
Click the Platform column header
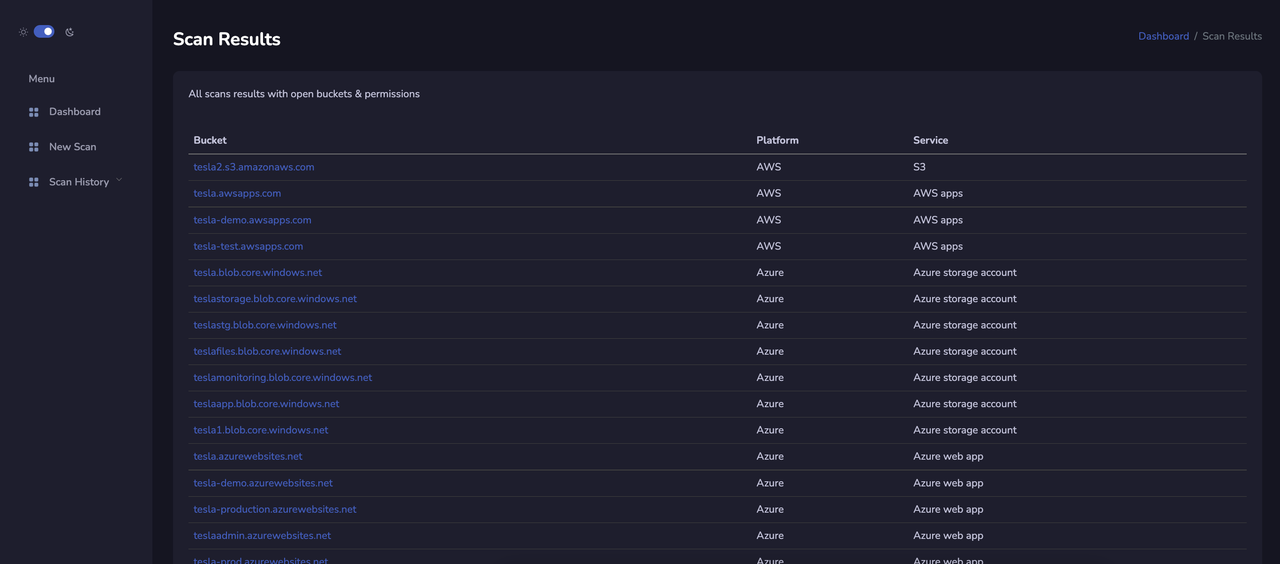tap(778, 140)
